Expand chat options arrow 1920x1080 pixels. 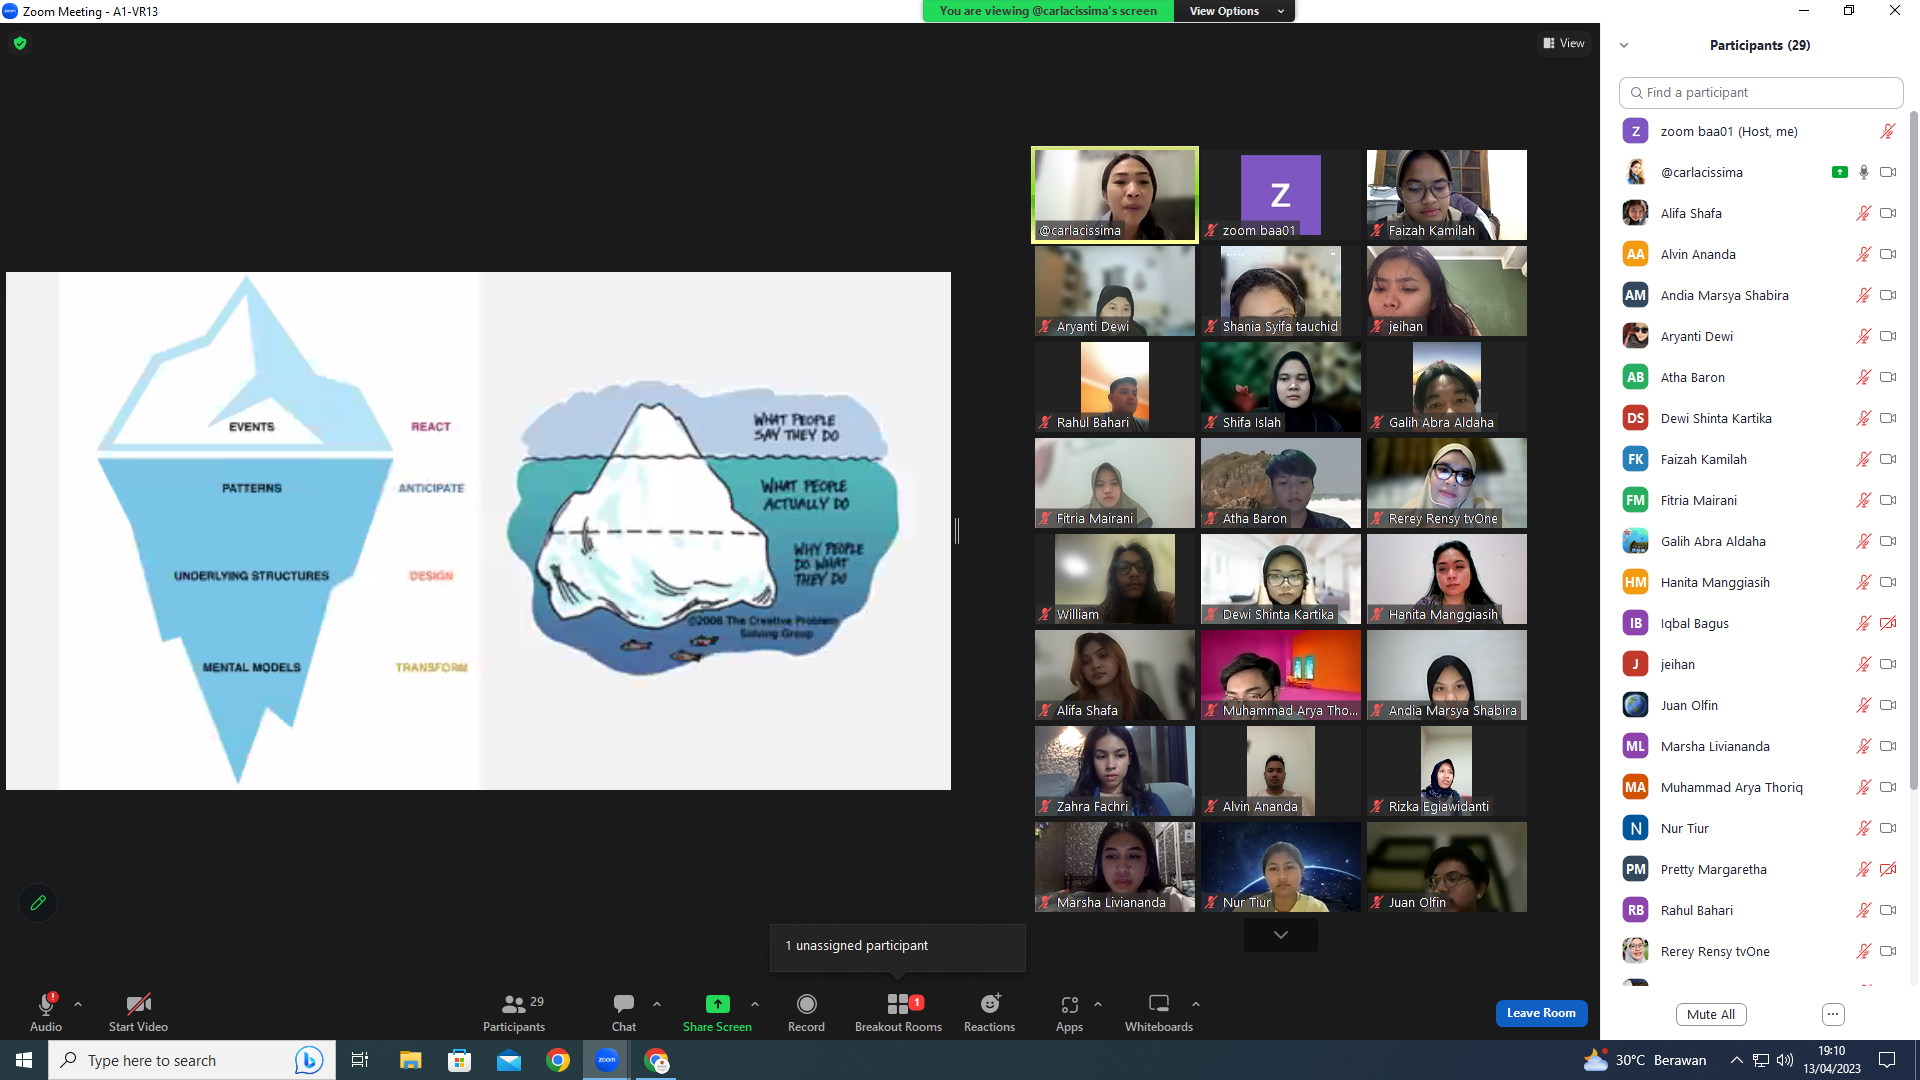(657, 1004)
